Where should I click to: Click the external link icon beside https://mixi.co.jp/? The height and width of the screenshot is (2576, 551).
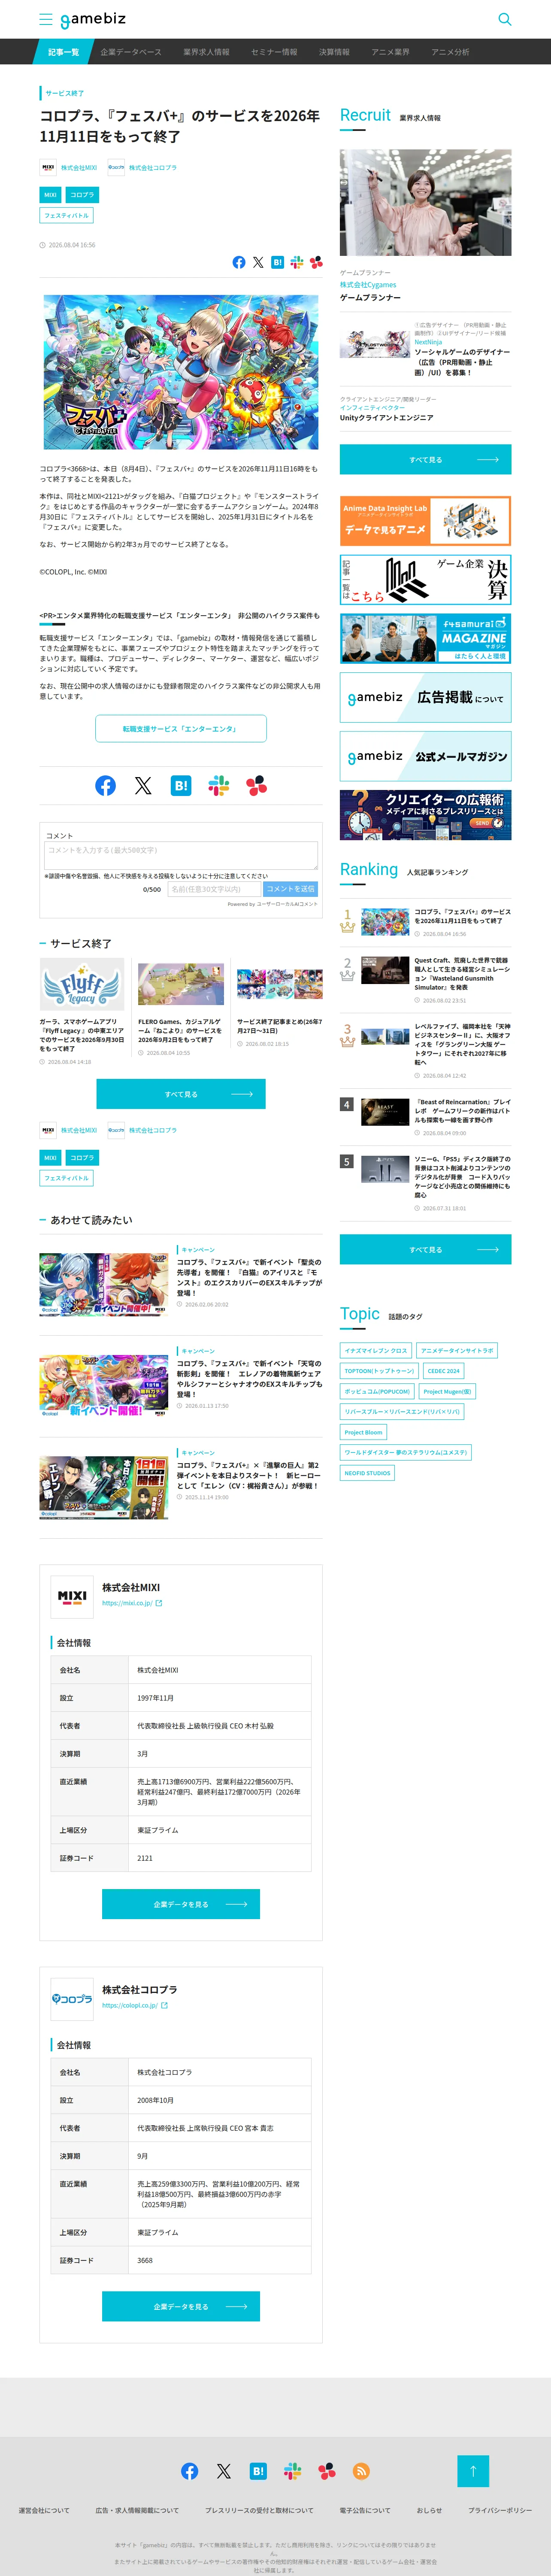pyautogui.click(x=159, y=1603)
